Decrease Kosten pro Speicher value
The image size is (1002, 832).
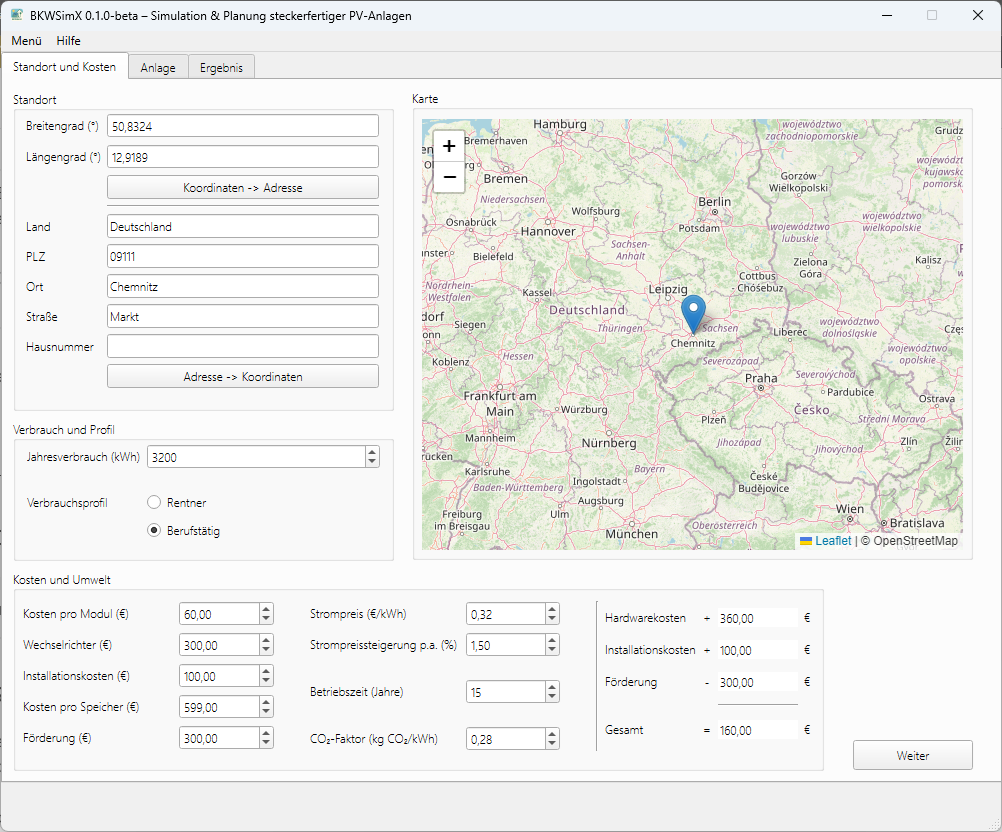coord(266,713)
